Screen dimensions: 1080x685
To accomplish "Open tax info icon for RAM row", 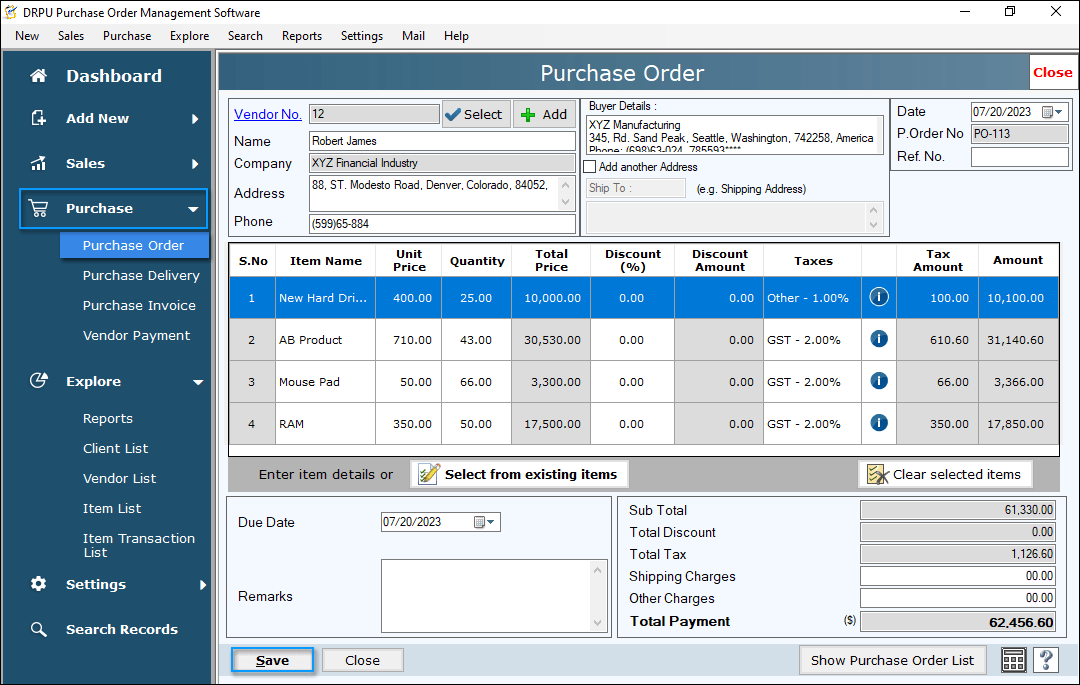I will [879, 423].
